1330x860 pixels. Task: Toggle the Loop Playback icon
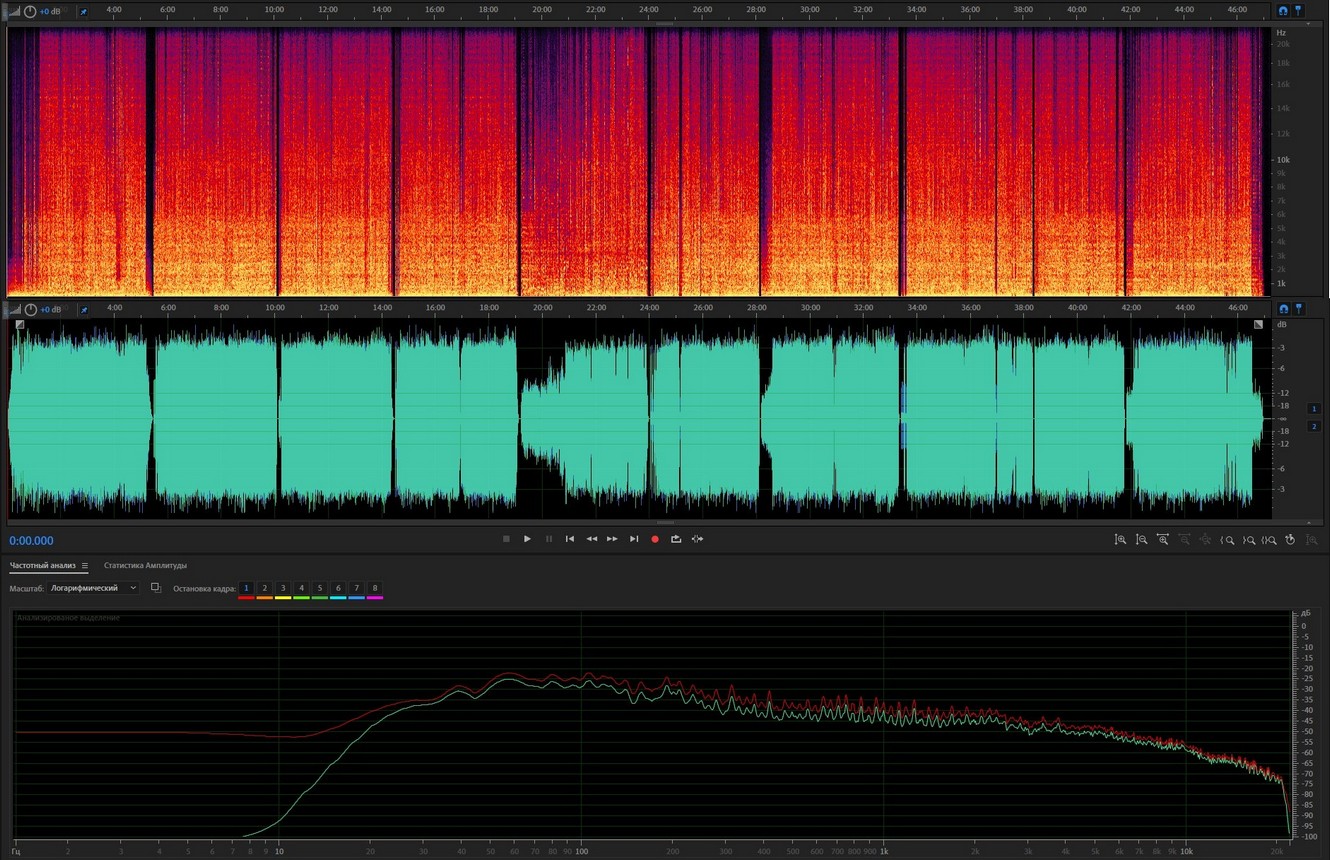[x=676, y=539]
